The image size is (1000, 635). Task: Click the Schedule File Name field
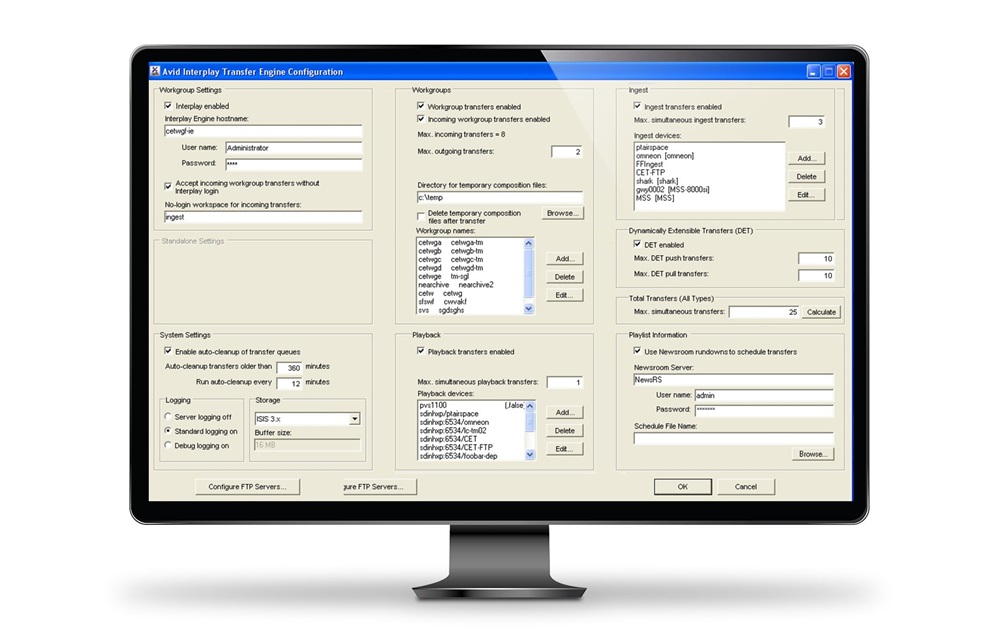(733, 438)
